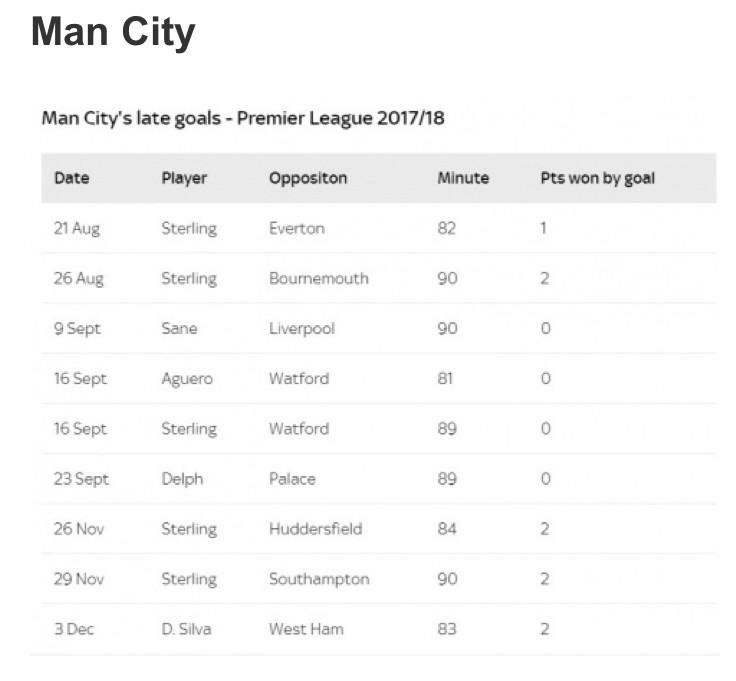
Task: Click the Man City heading
Action: click(x=113, y=33)
